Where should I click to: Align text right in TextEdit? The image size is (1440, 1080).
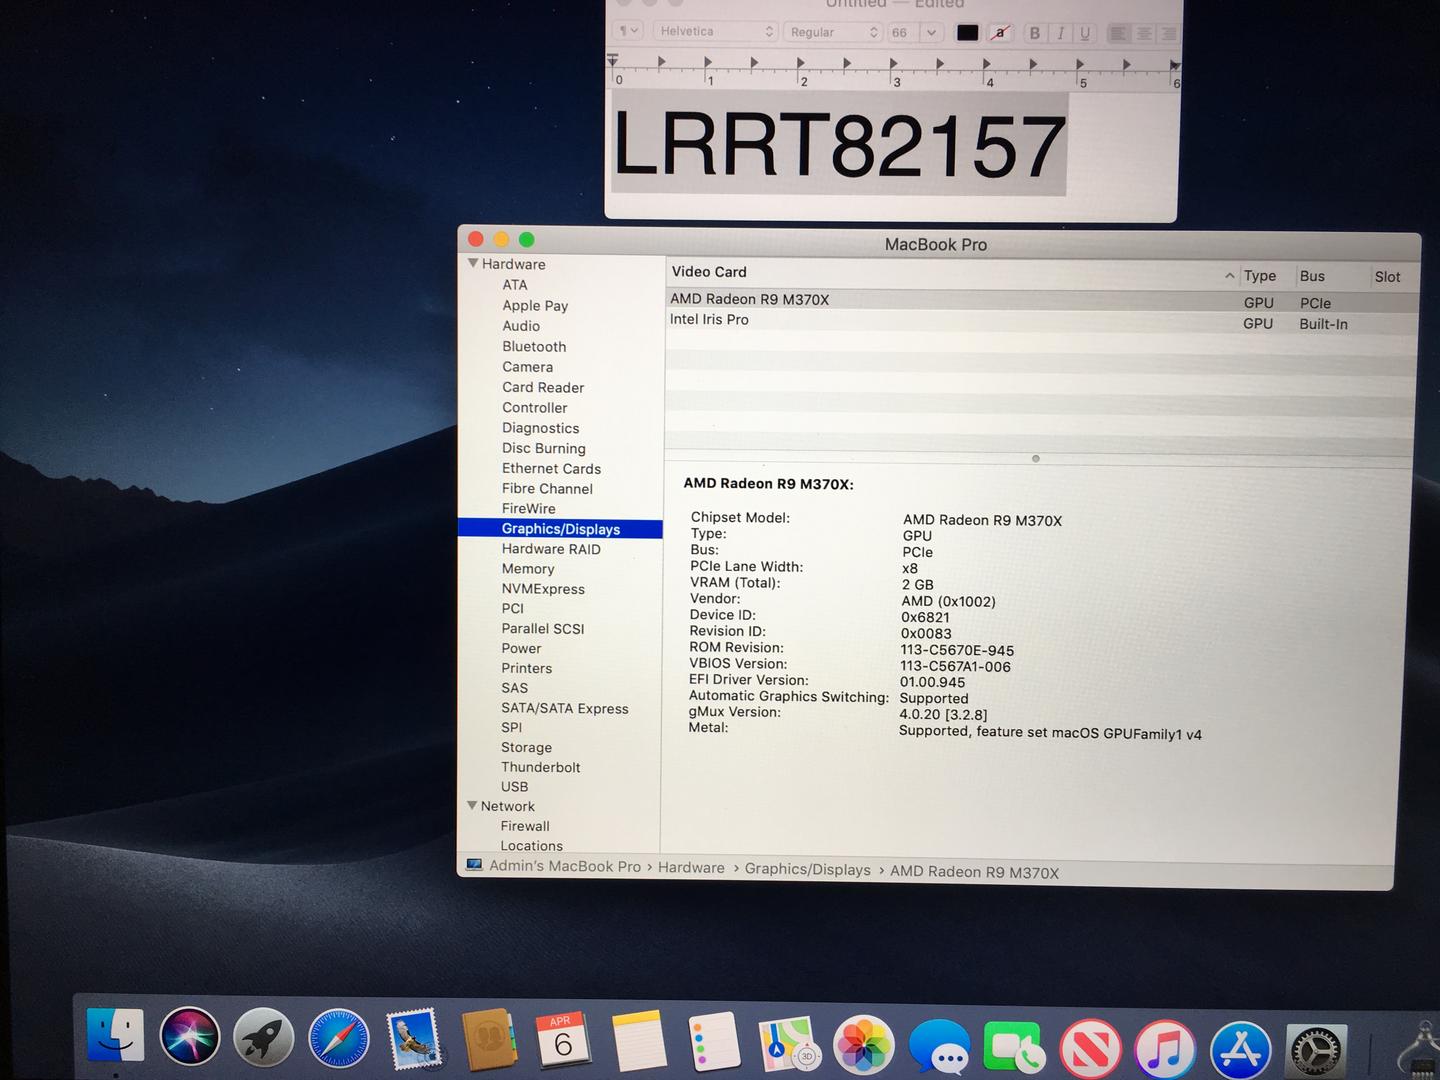(1167, 33)
